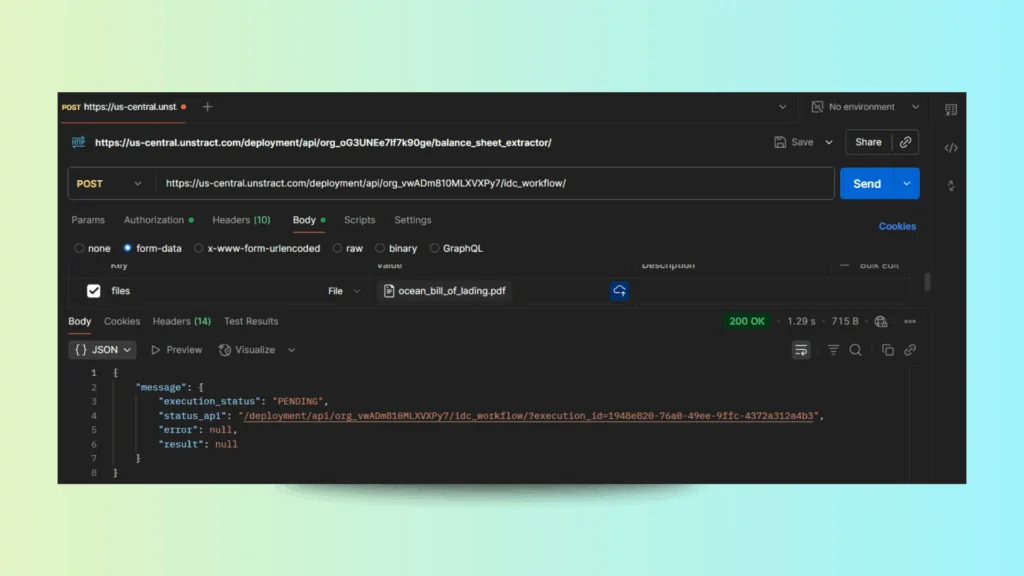Open response more options ellipsis
This screenshot has height=576, width=1024.
[x=910, y=321]
